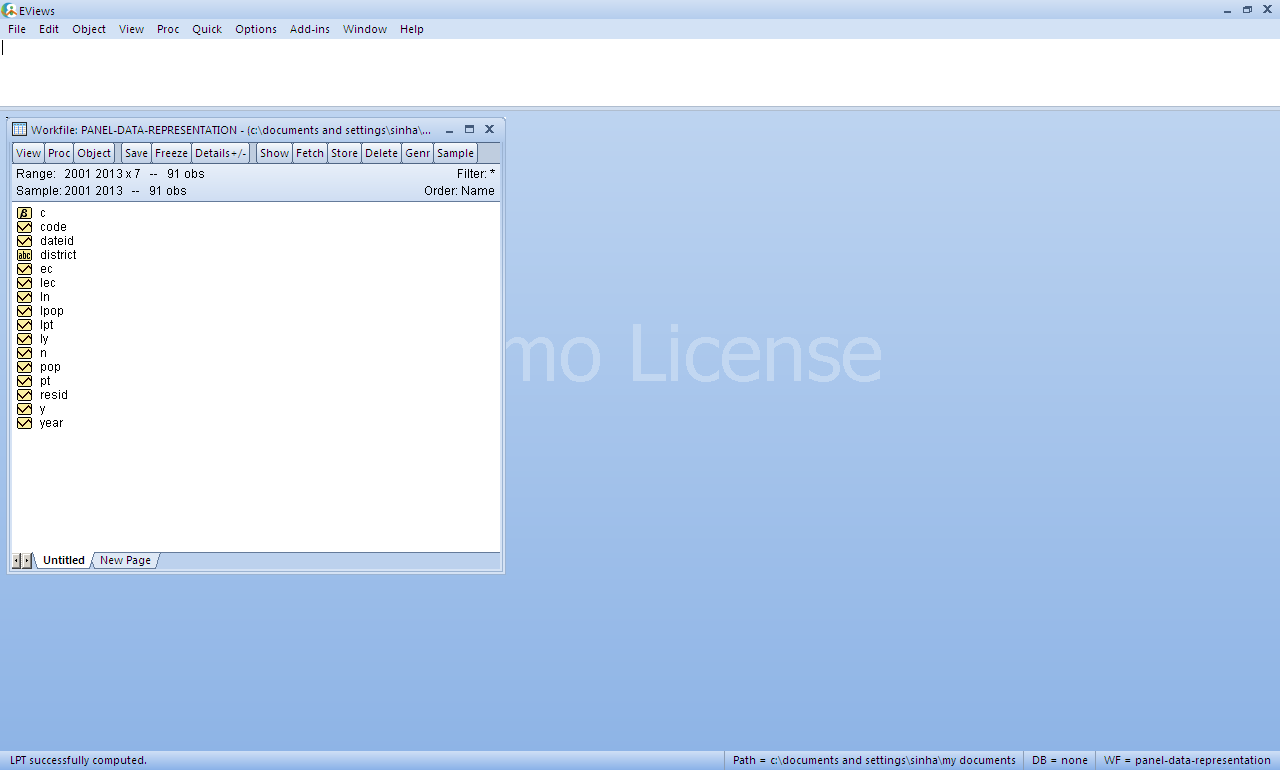Click the coefficient vector icon for c
This screenshot has height=770, width=1280.
[25, 213]
